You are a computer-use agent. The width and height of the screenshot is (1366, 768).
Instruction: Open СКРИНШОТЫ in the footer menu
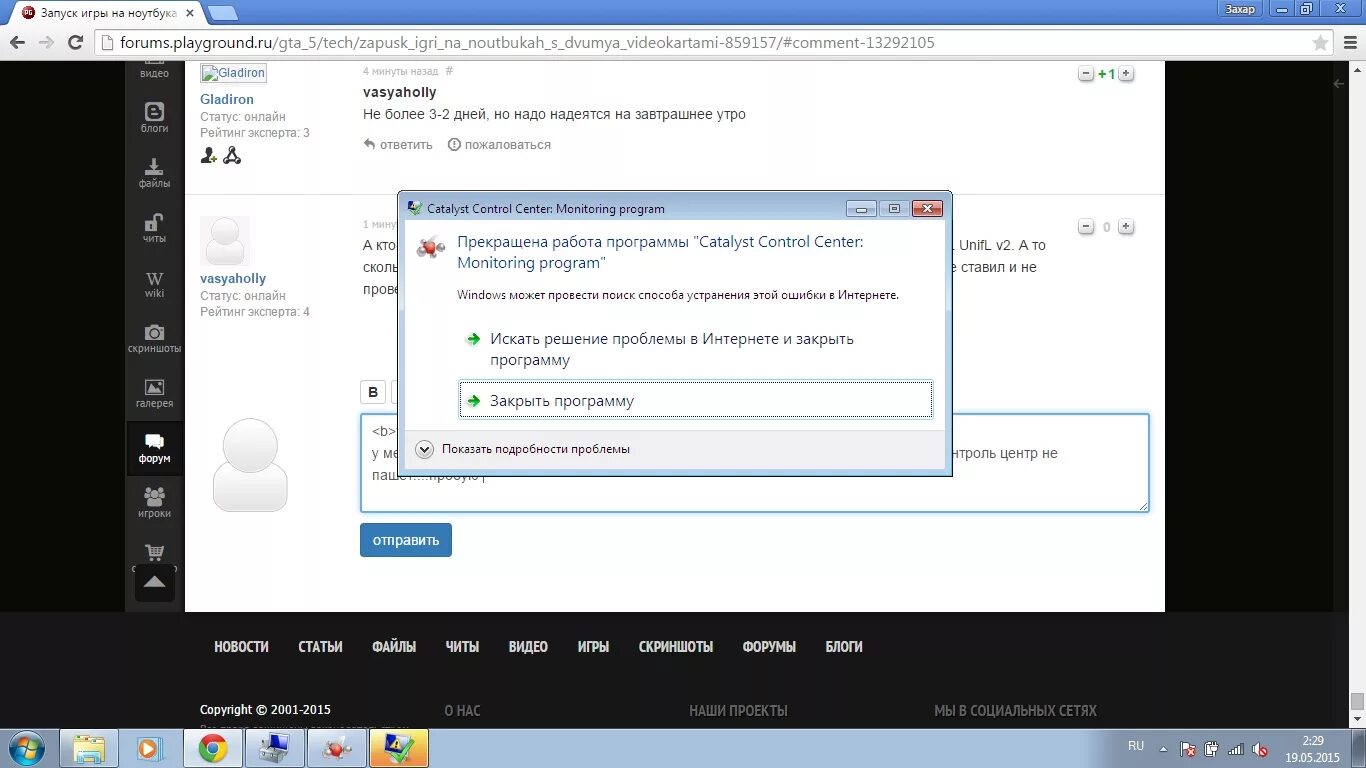pyautogui.click(x=676, y=647)
